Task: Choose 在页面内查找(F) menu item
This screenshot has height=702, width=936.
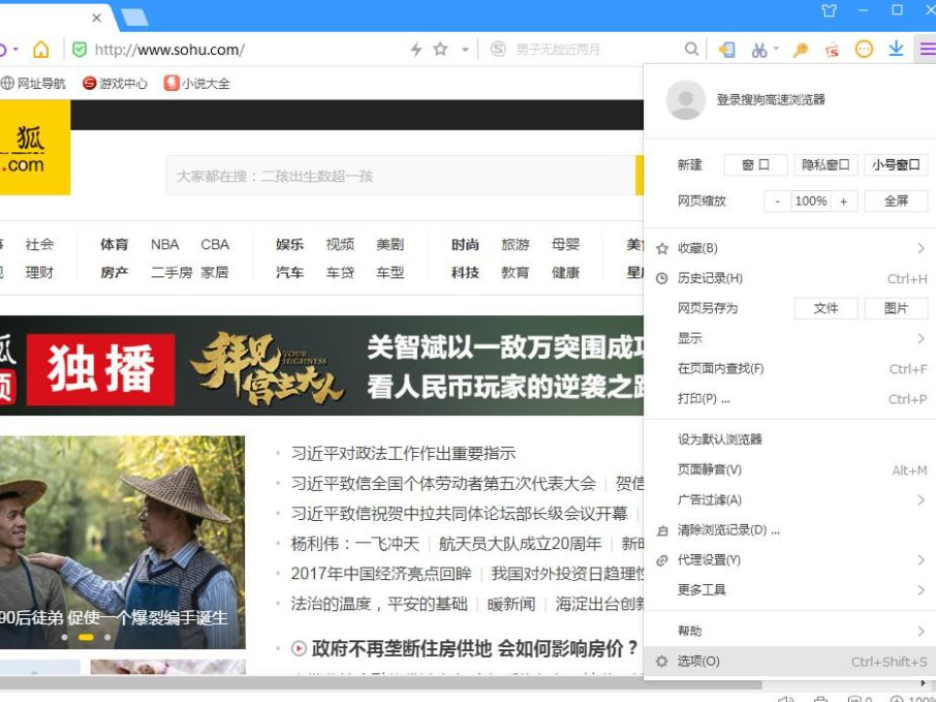Action: 789,369
